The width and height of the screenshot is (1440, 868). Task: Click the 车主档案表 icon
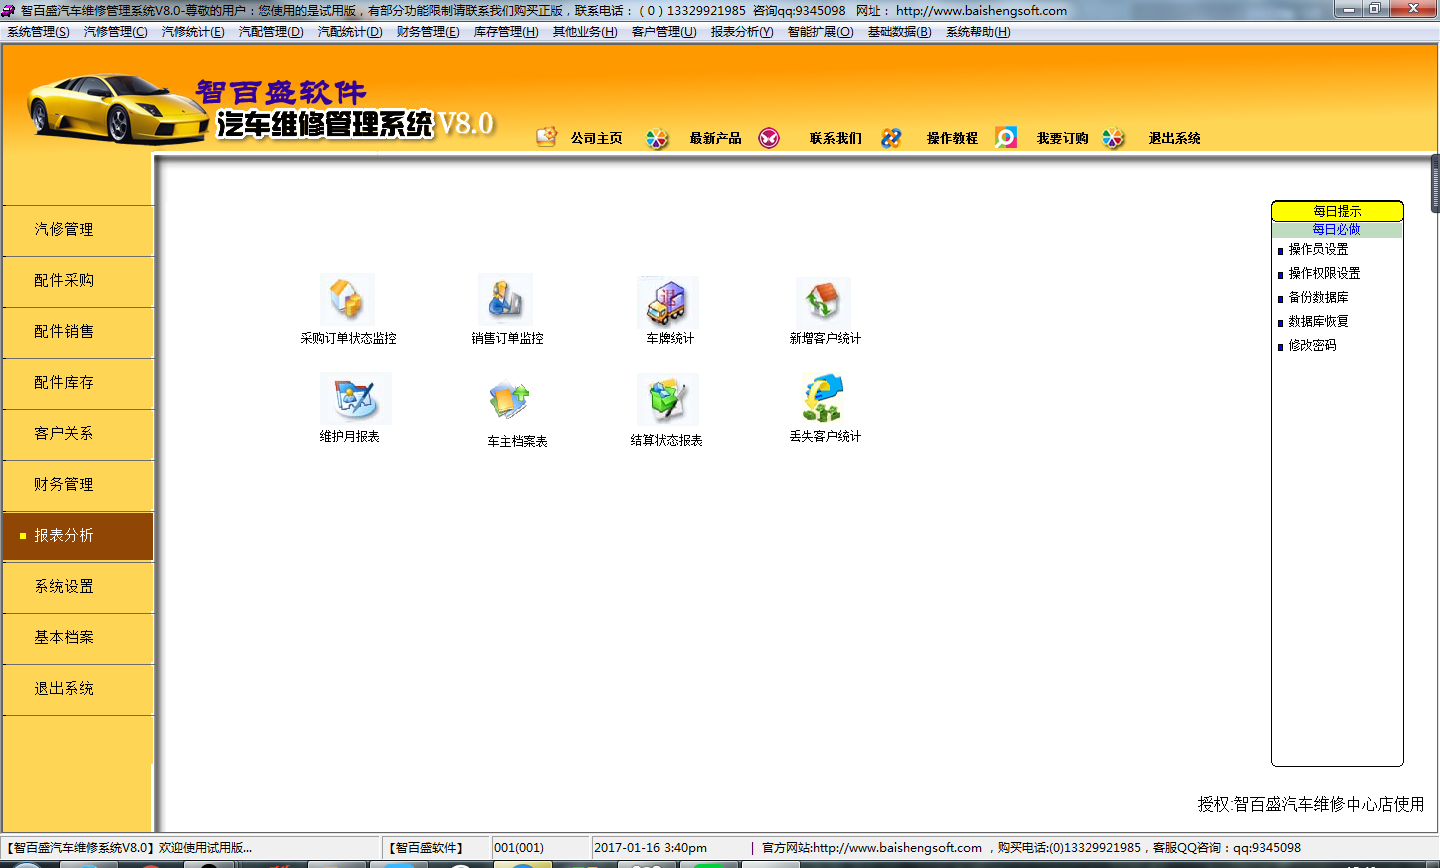point(510,401)
